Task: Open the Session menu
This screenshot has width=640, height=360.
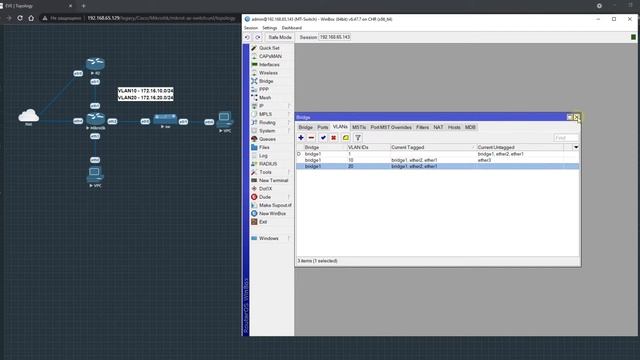Action: pyautogui.click(x=251, y=28)
